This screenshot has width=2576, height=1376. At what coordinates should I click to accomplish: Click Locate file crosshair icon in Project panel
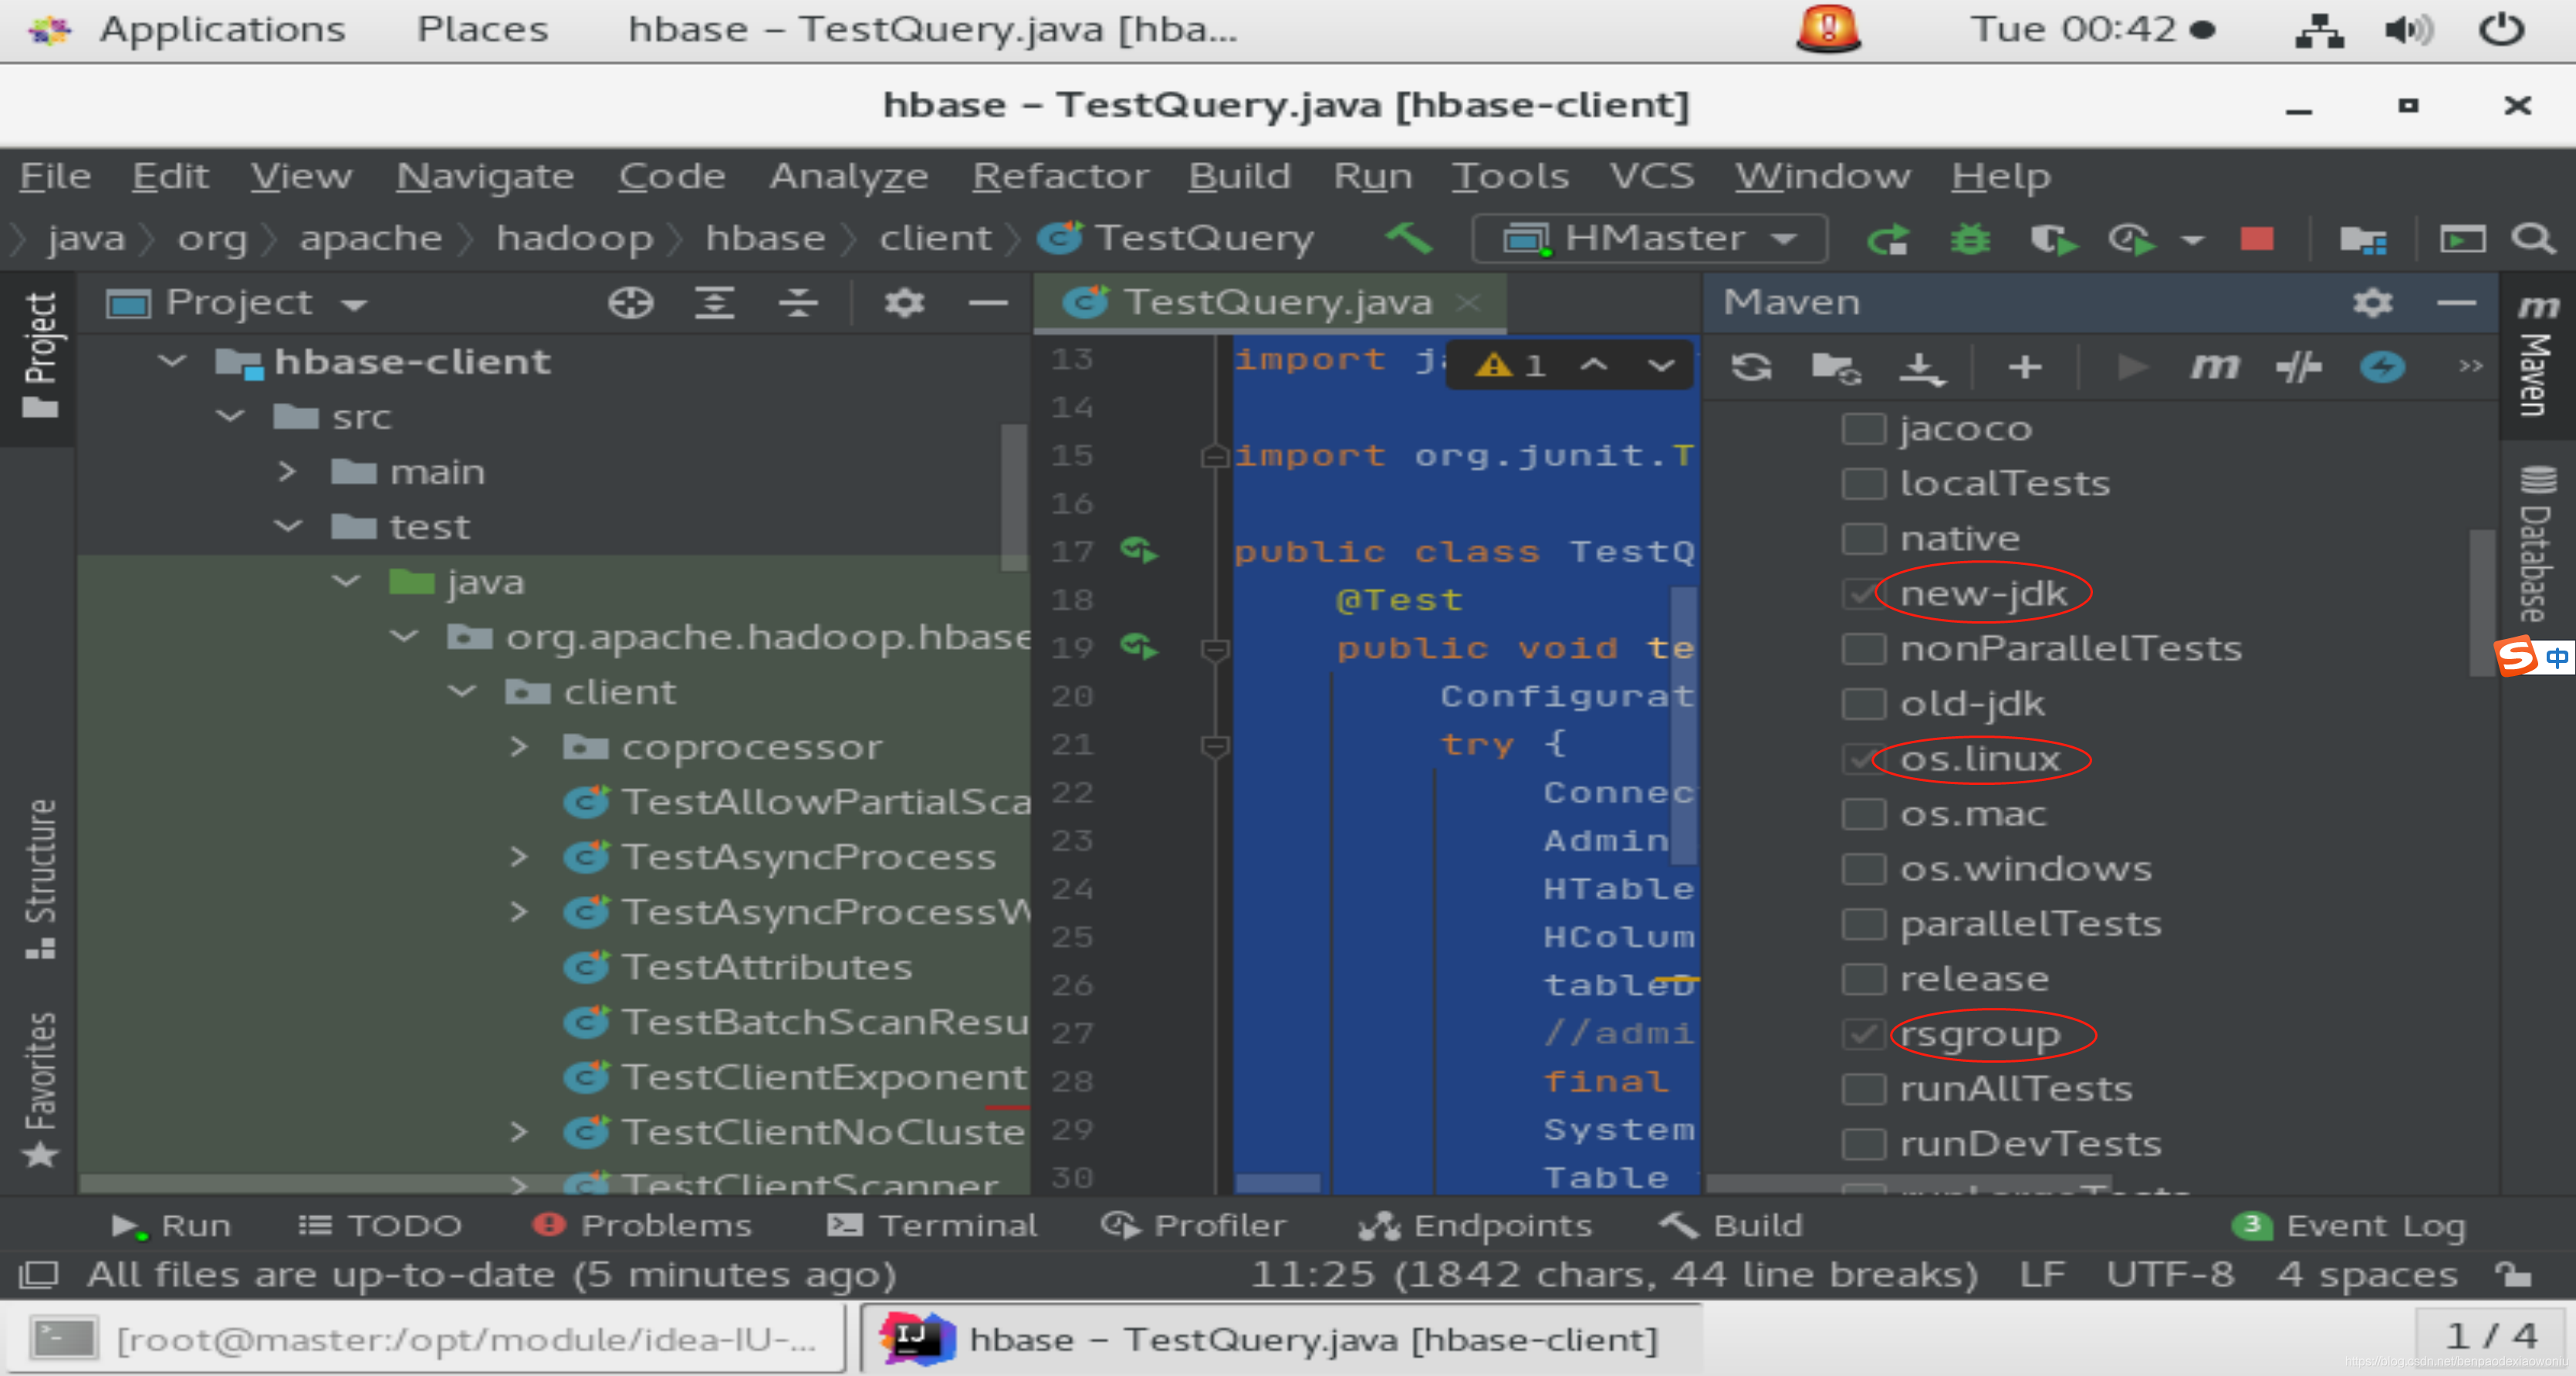pyautogui.click(x=630, y=302)
